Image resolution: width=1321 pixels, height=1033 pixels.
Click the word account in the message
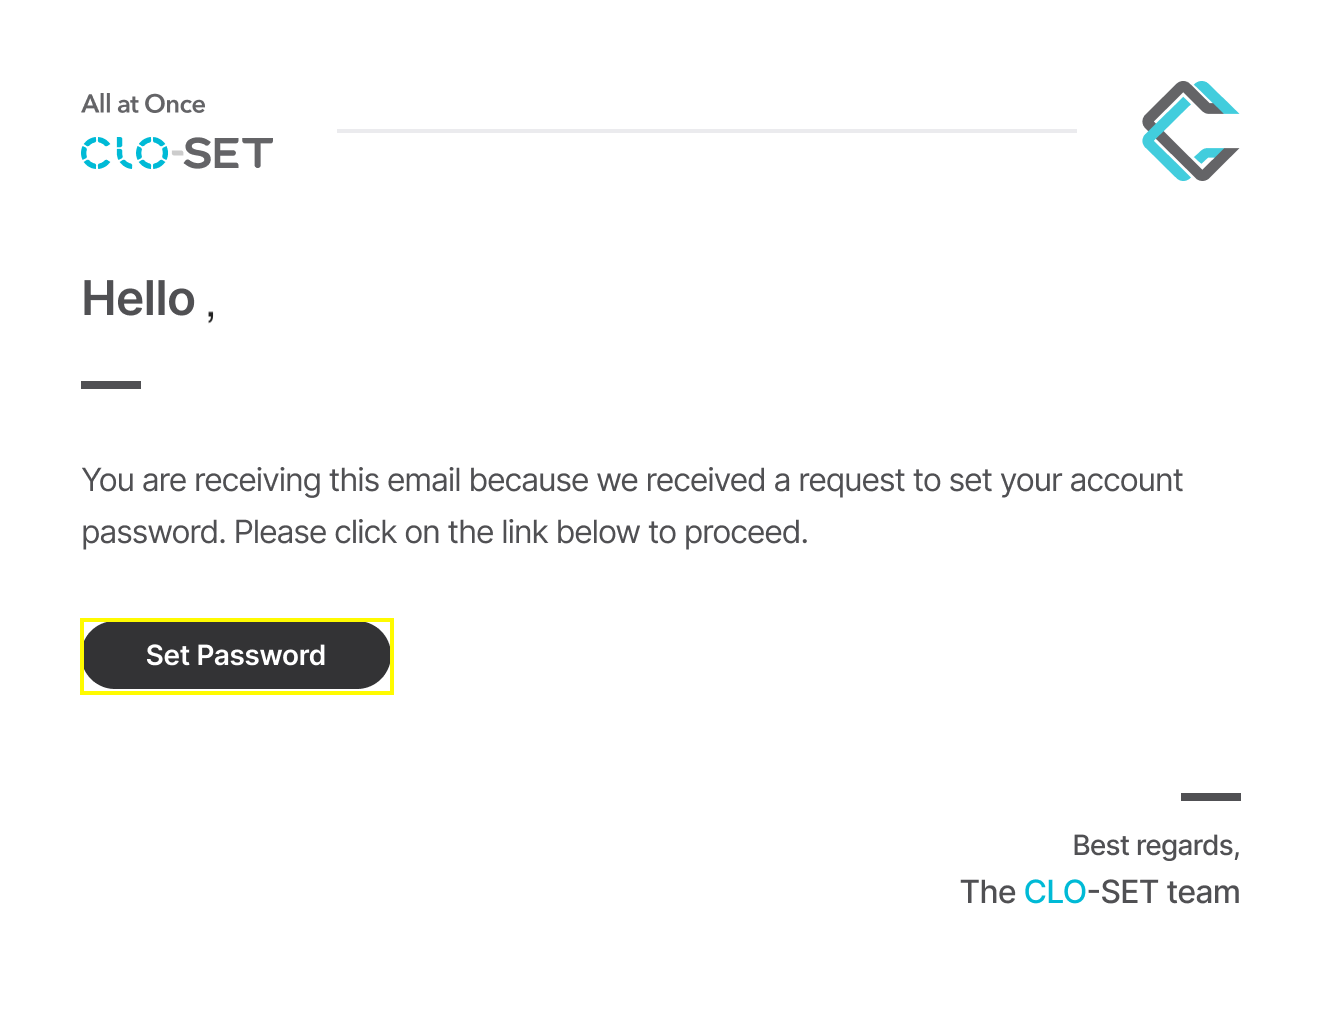1126,480
